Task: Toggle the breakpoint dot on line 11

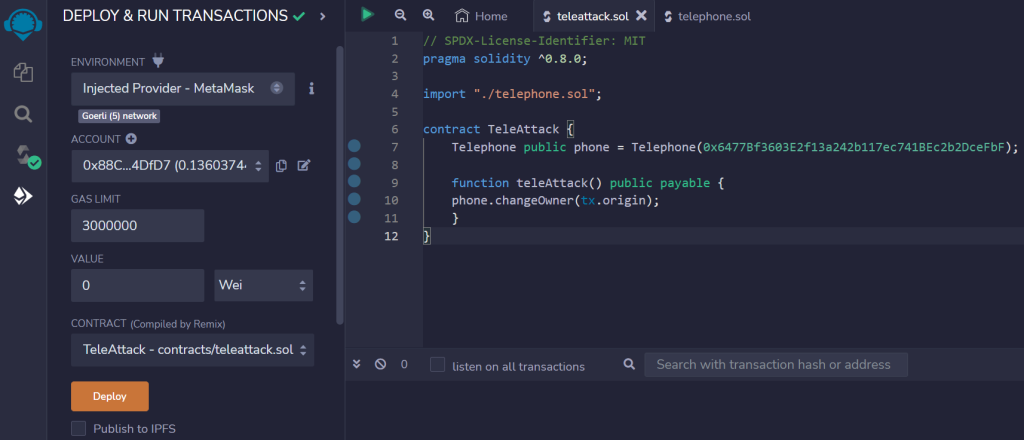Action: [355, 217]
